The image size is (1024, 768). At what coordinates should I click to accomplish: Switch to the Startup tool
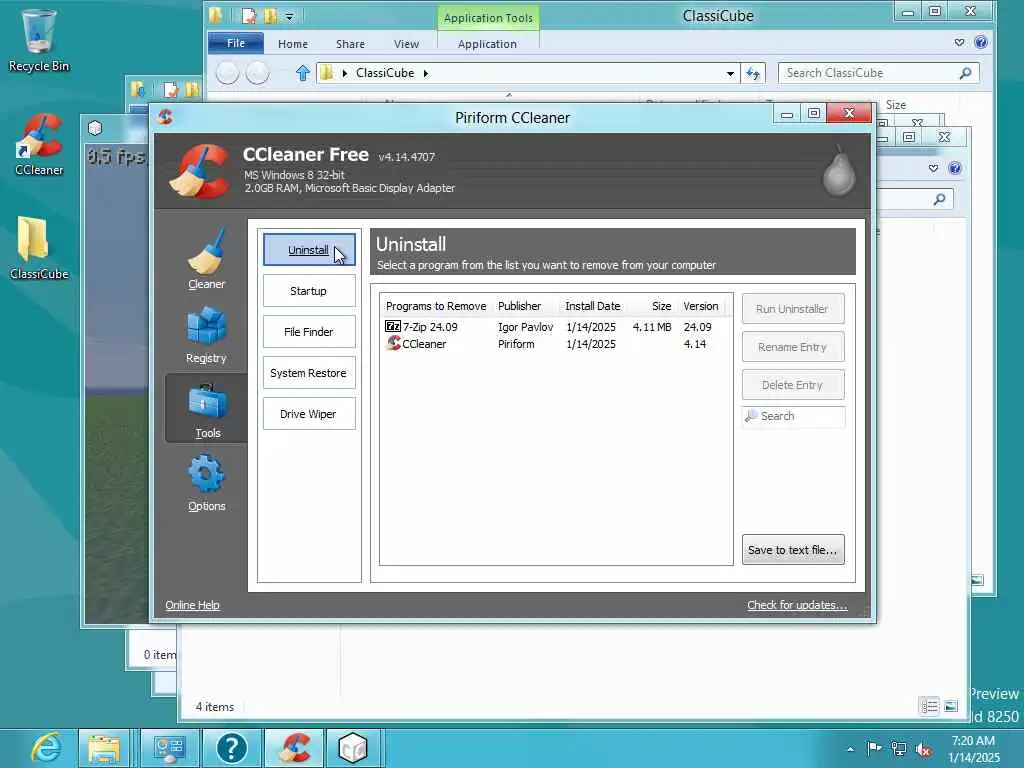click(x=309, y=291)
